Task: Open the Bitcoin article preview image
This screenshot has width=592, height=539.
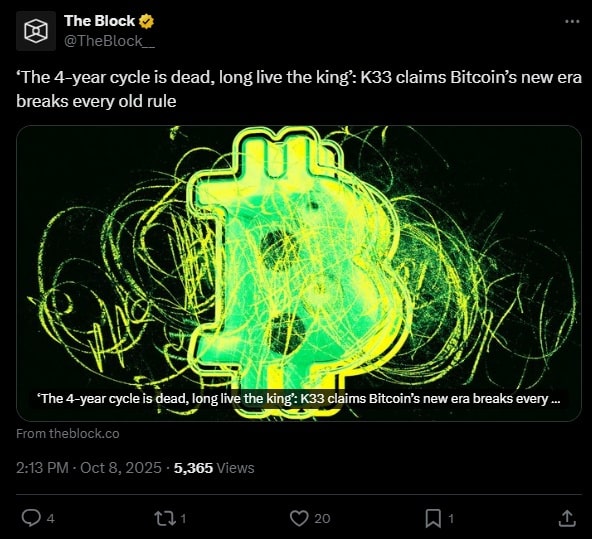Action: click(299, 273)
